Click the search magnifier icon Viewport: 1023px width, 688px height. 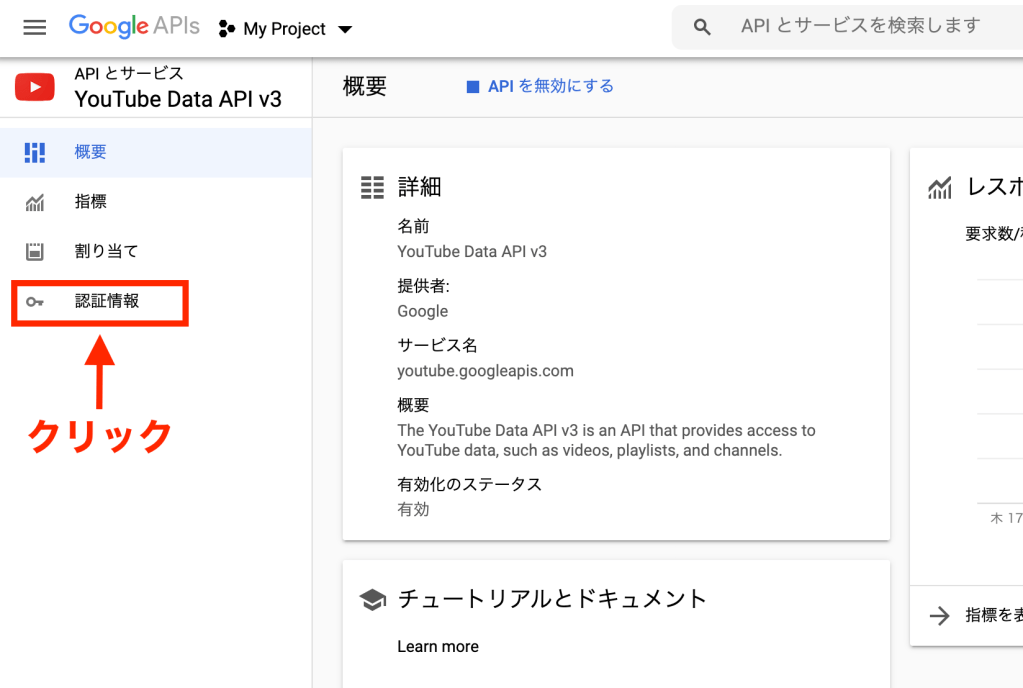click(702, 28)
